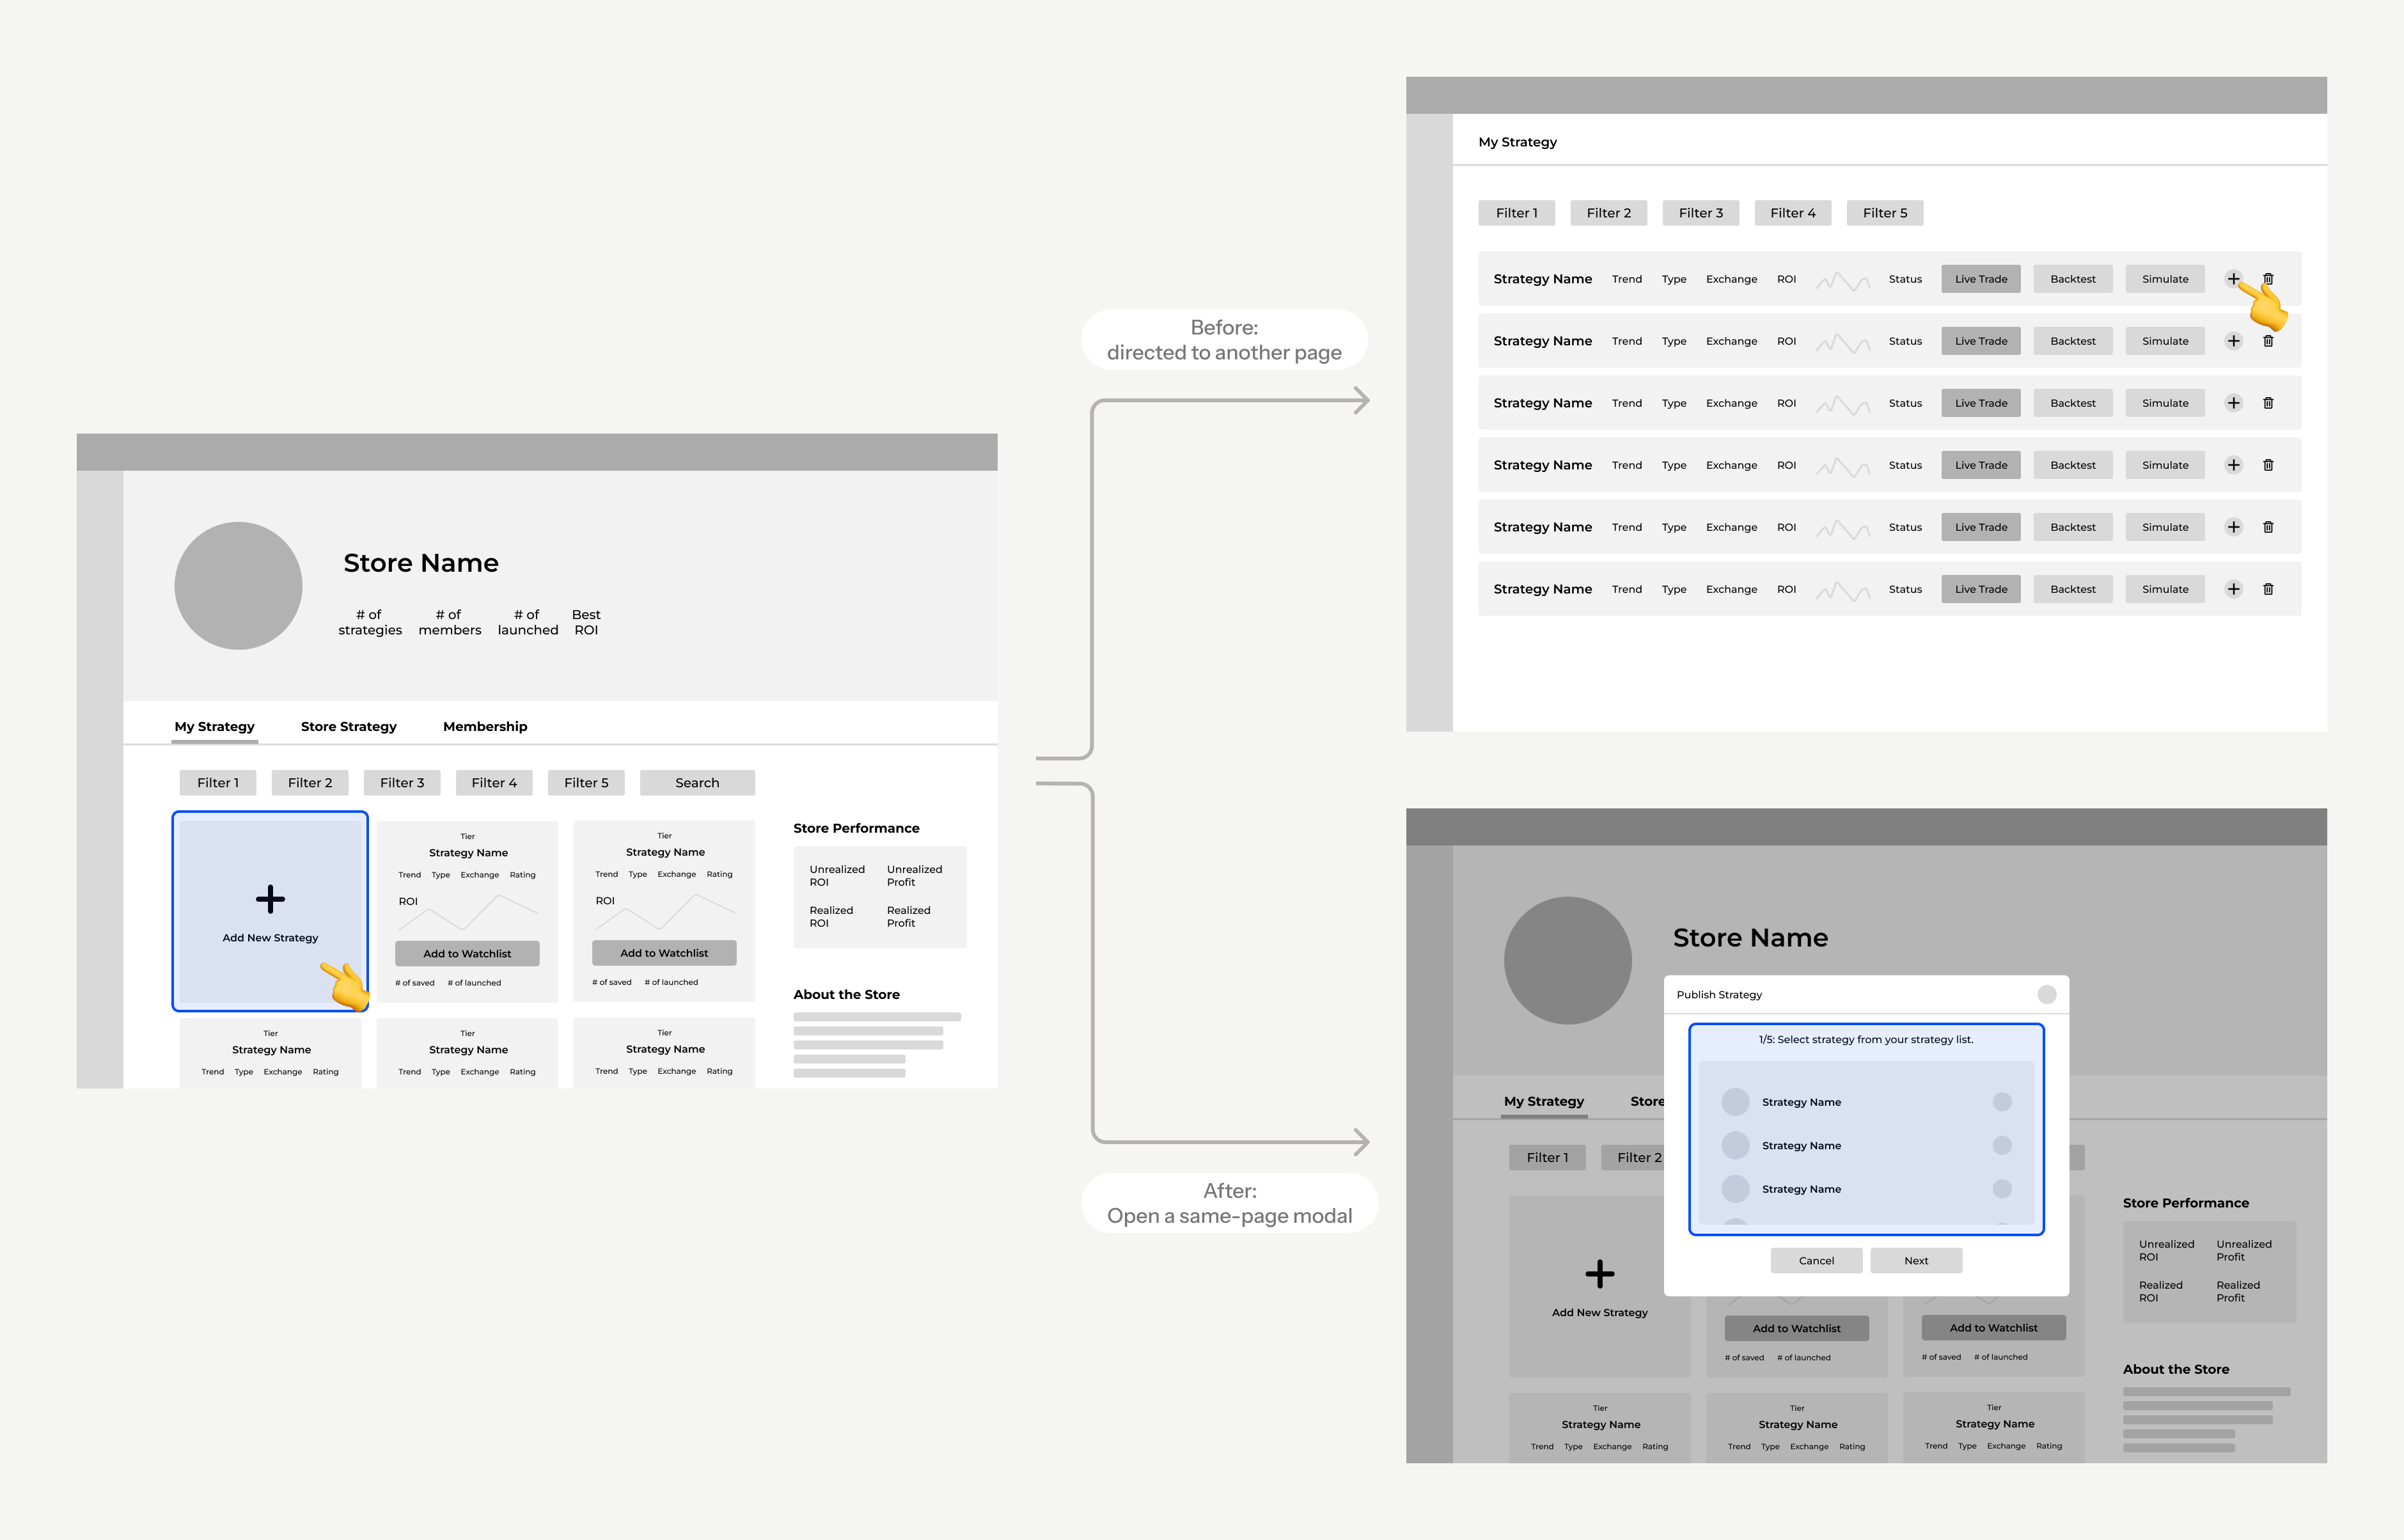Click the plus icon in the first strategy row

point(2233,279)
